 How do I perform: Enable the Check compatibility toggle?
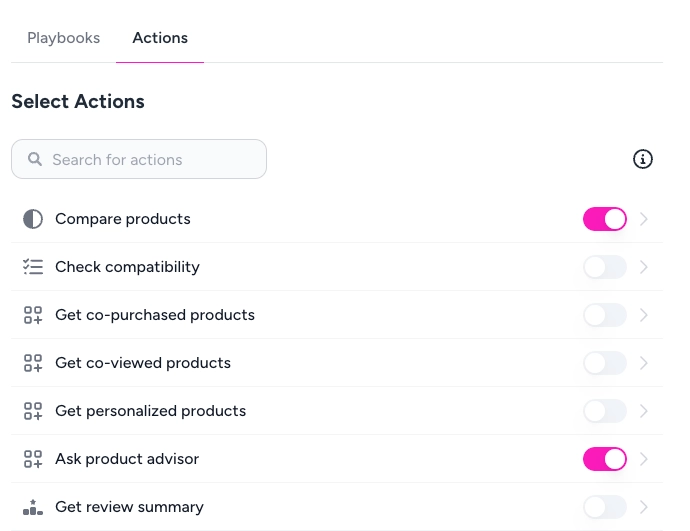[x=604, y=267]
